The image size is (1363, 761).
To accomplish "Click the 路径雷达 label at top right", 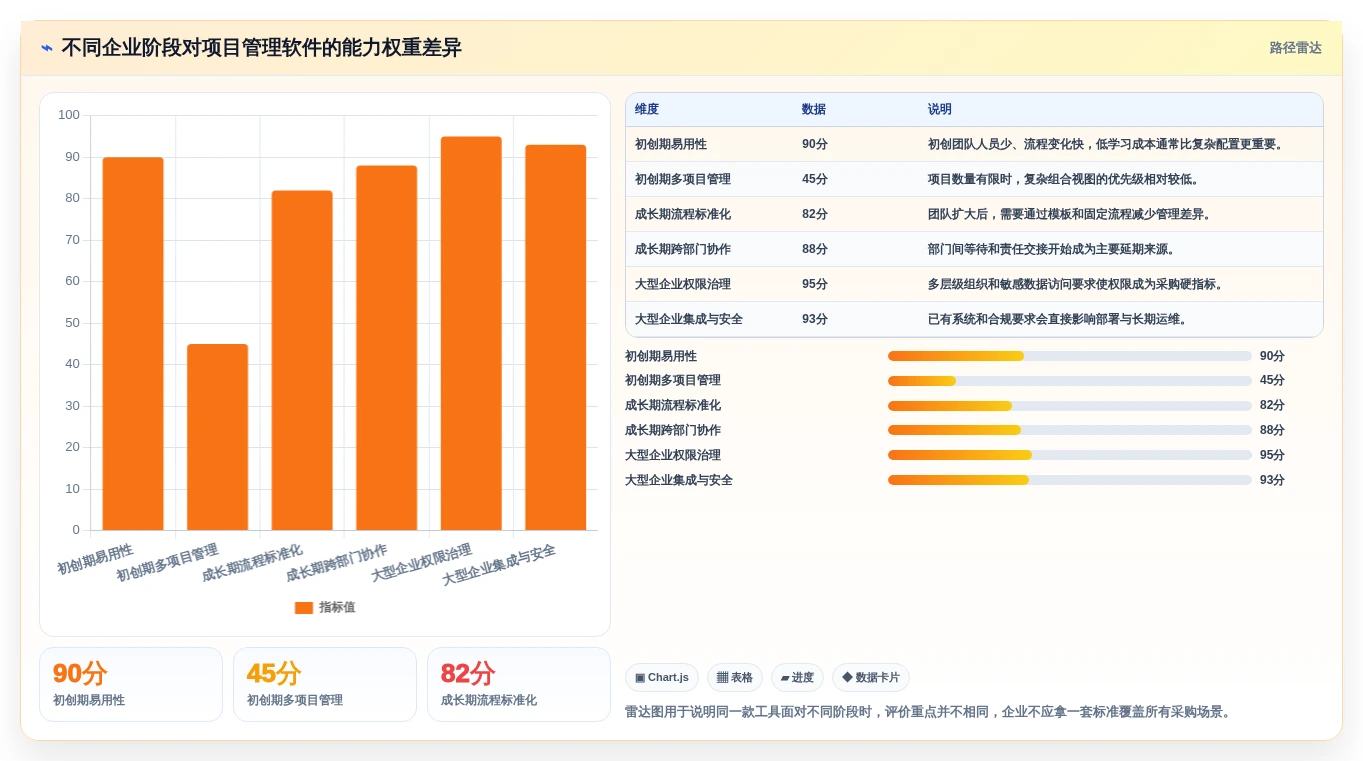I will point(1295,48).
